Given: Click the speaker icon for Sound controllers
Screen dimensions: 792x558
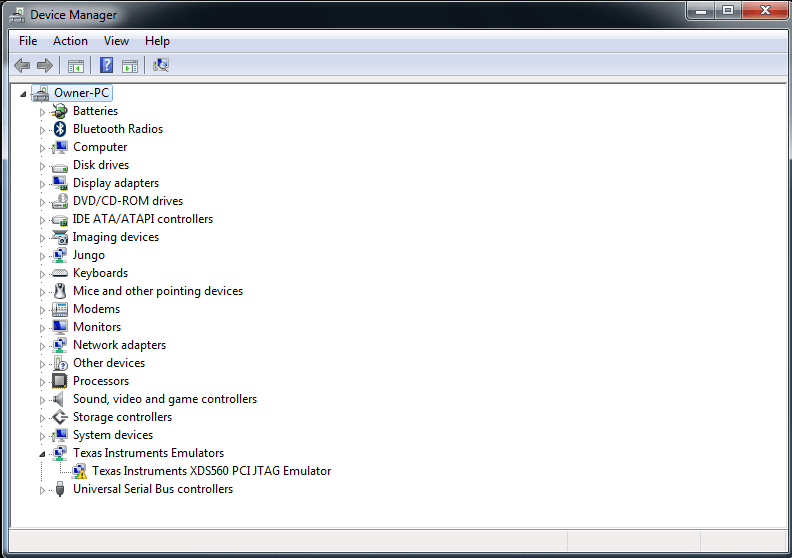Looking at the screenshot, I should (x=59, y=399).
